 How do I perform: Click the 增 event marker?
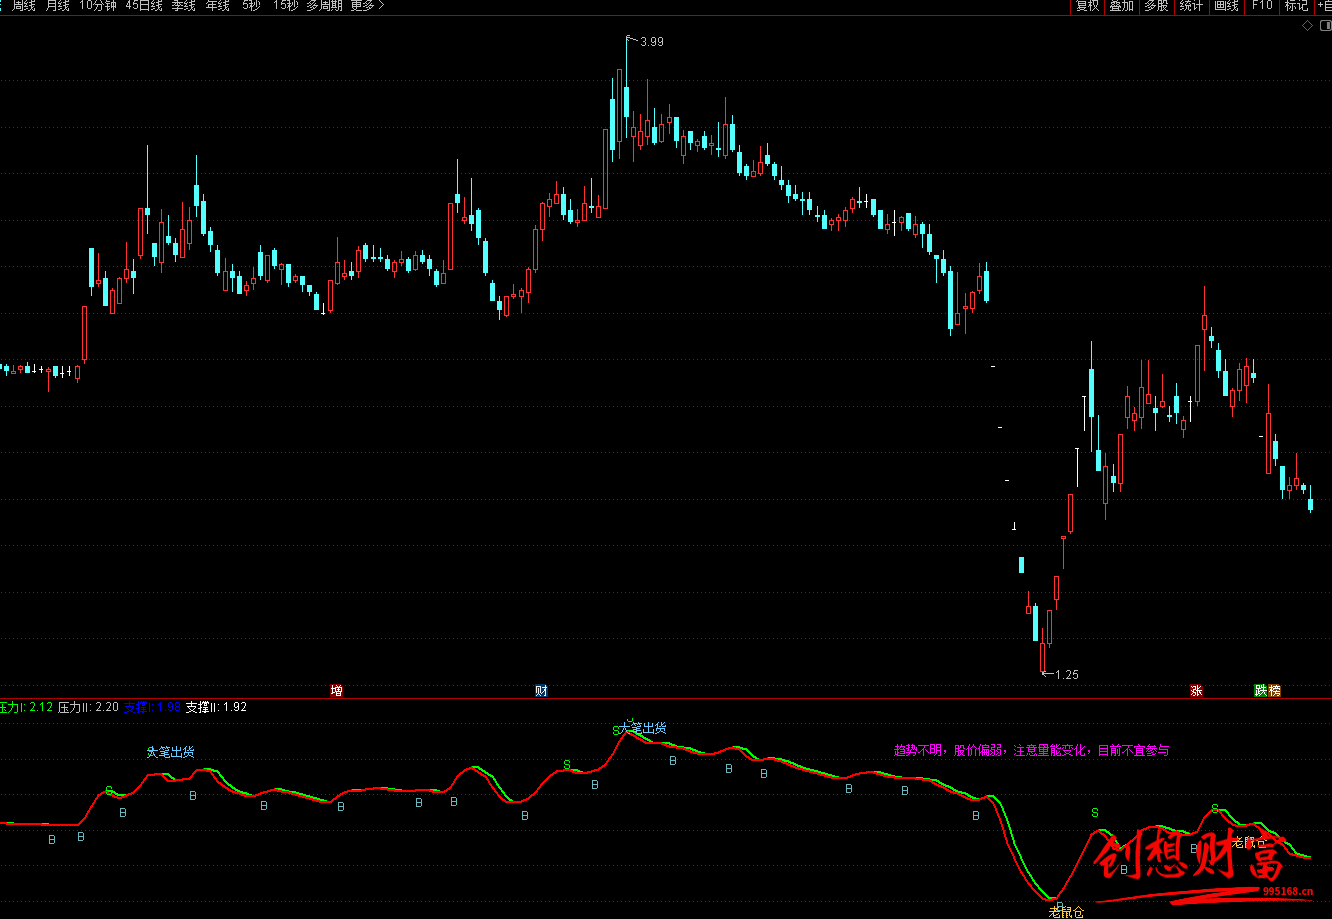click(x=337, y=690)
